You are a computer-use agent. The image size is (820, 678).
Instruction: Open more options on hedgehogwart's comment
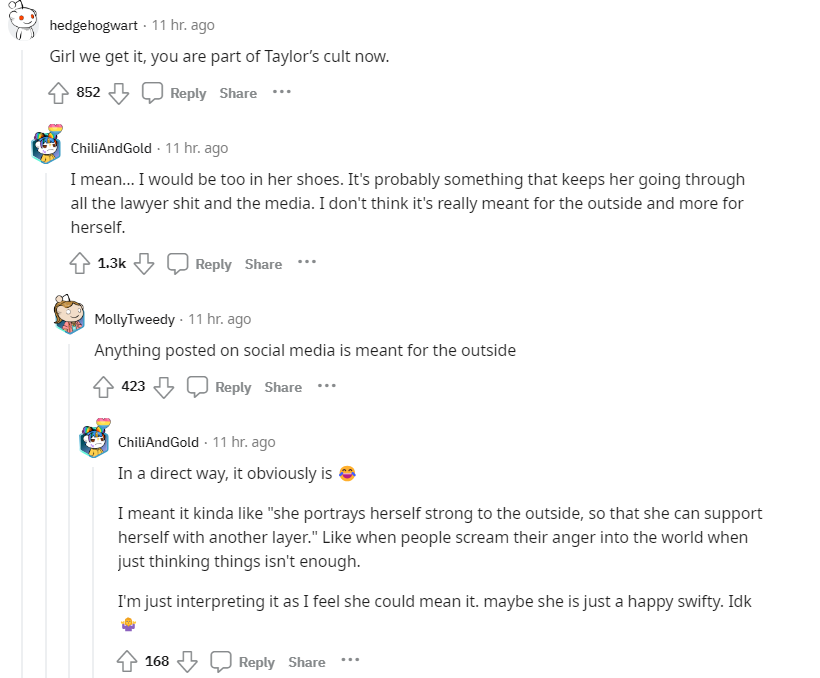(x=282, y=92)
